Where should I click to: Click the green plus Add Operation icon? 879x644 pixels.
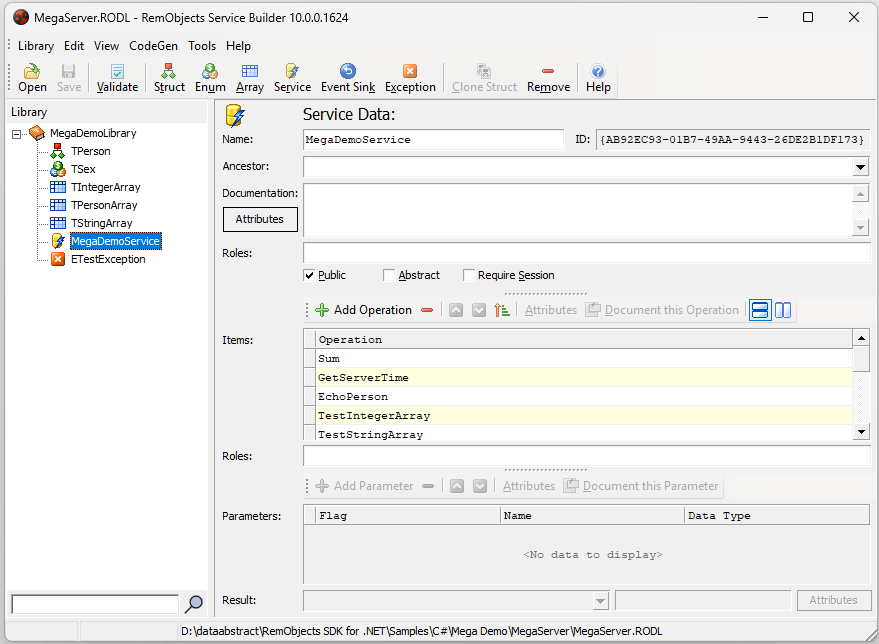click(x=322, y=310)
